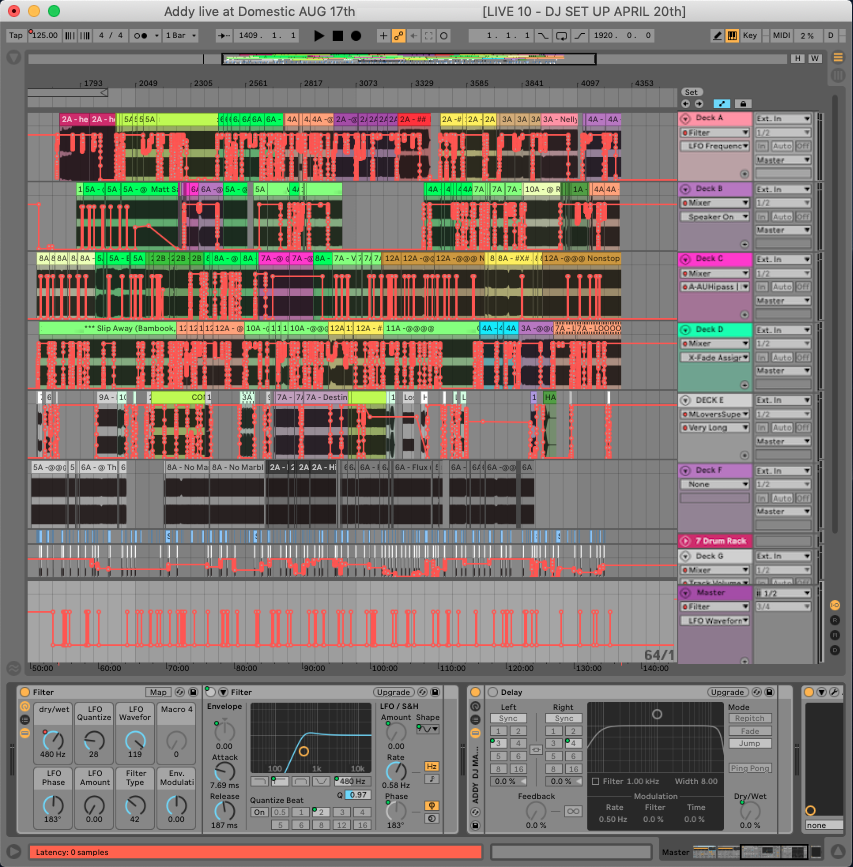Toggle Draw Mode pencil
Screen dimensions: 853x867
(717, 35)
